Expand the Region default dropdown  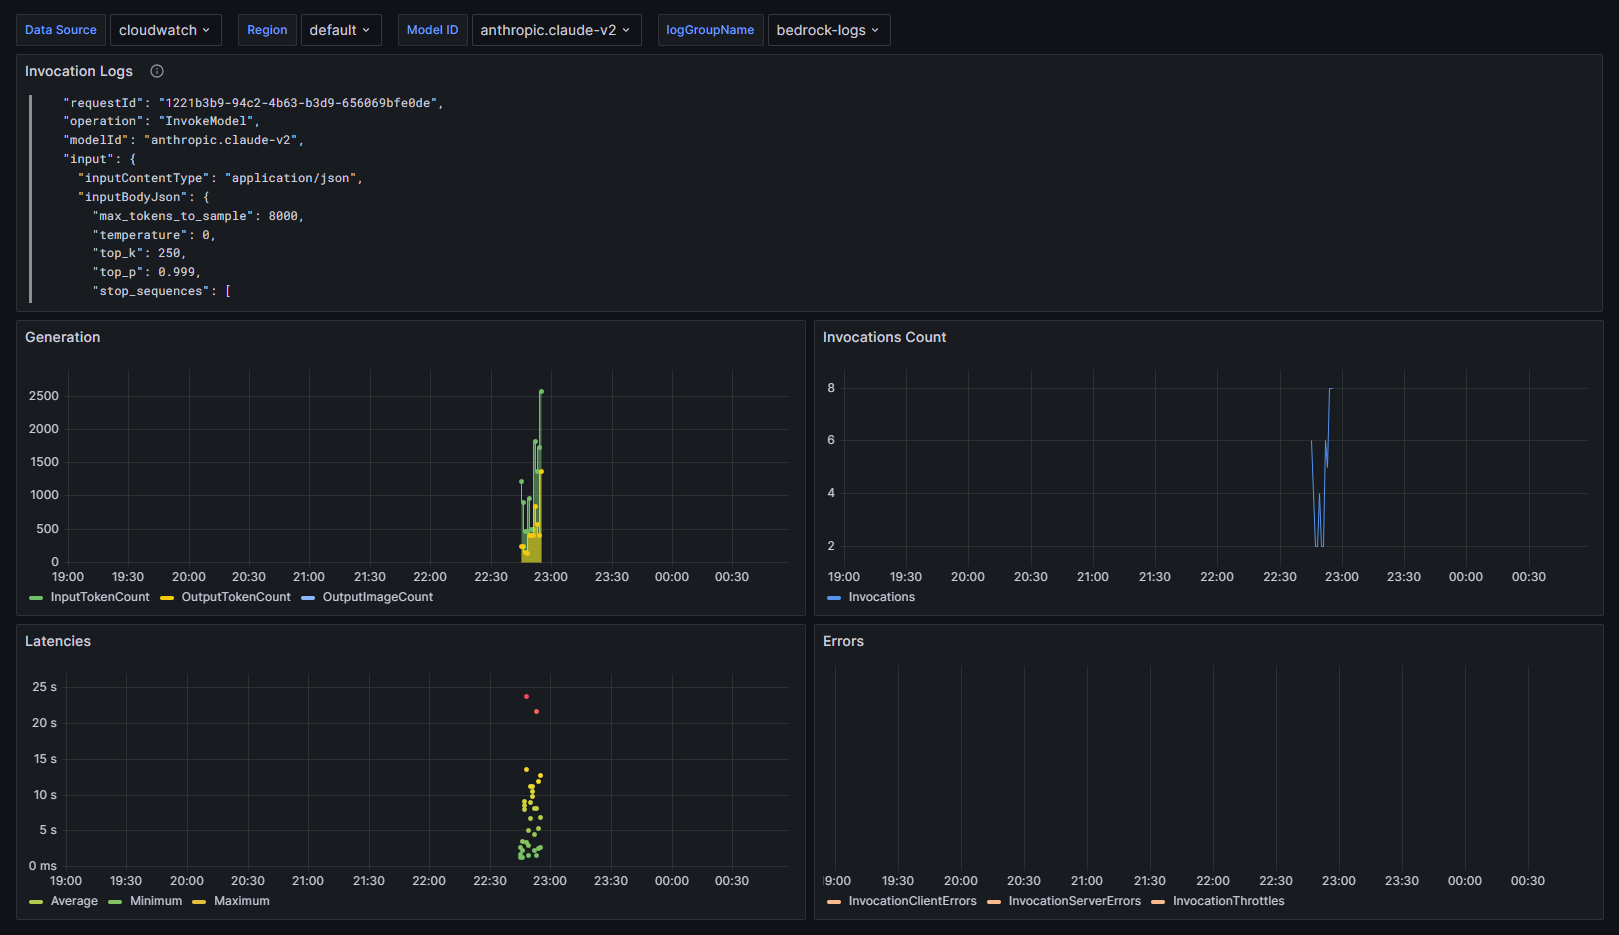(340, 30)
